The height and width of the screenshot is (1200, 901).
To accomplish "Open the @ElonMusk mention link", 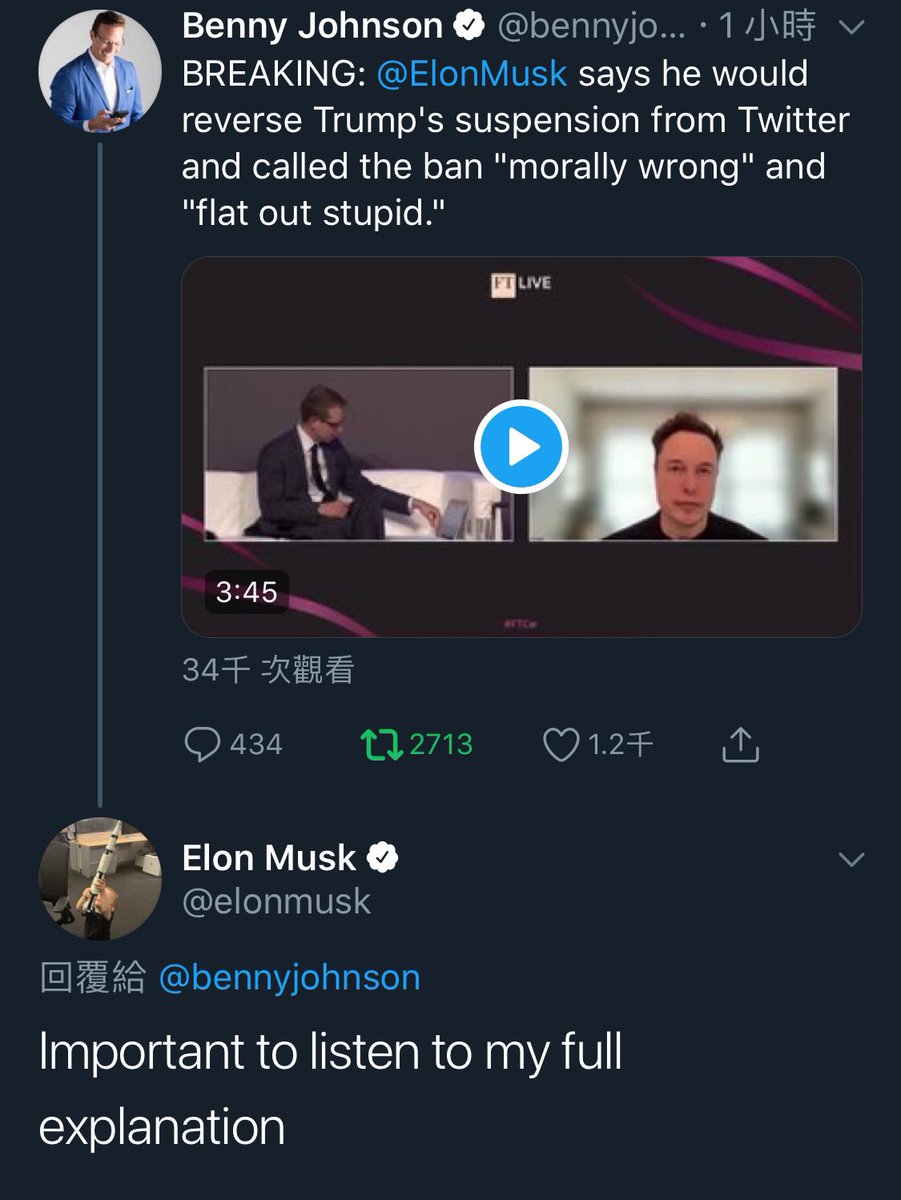I will (473, 74).
